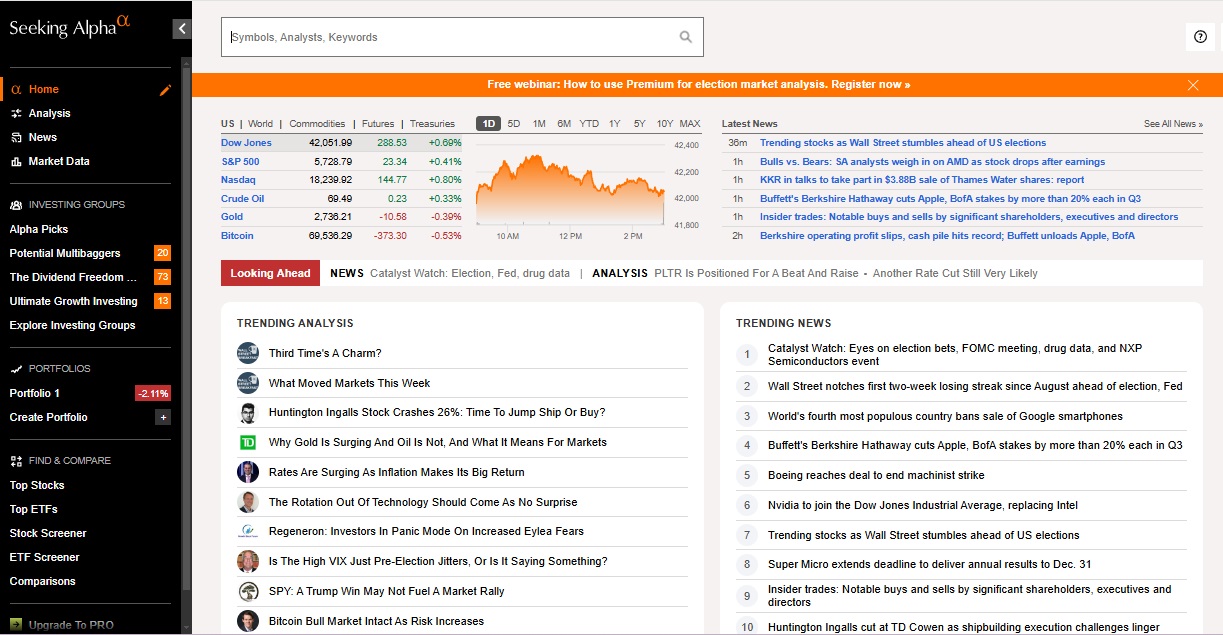Screen dimensions: 1223x635
Task: Expand Create Portfolio with the plus button
Action: tap(163, 417)
